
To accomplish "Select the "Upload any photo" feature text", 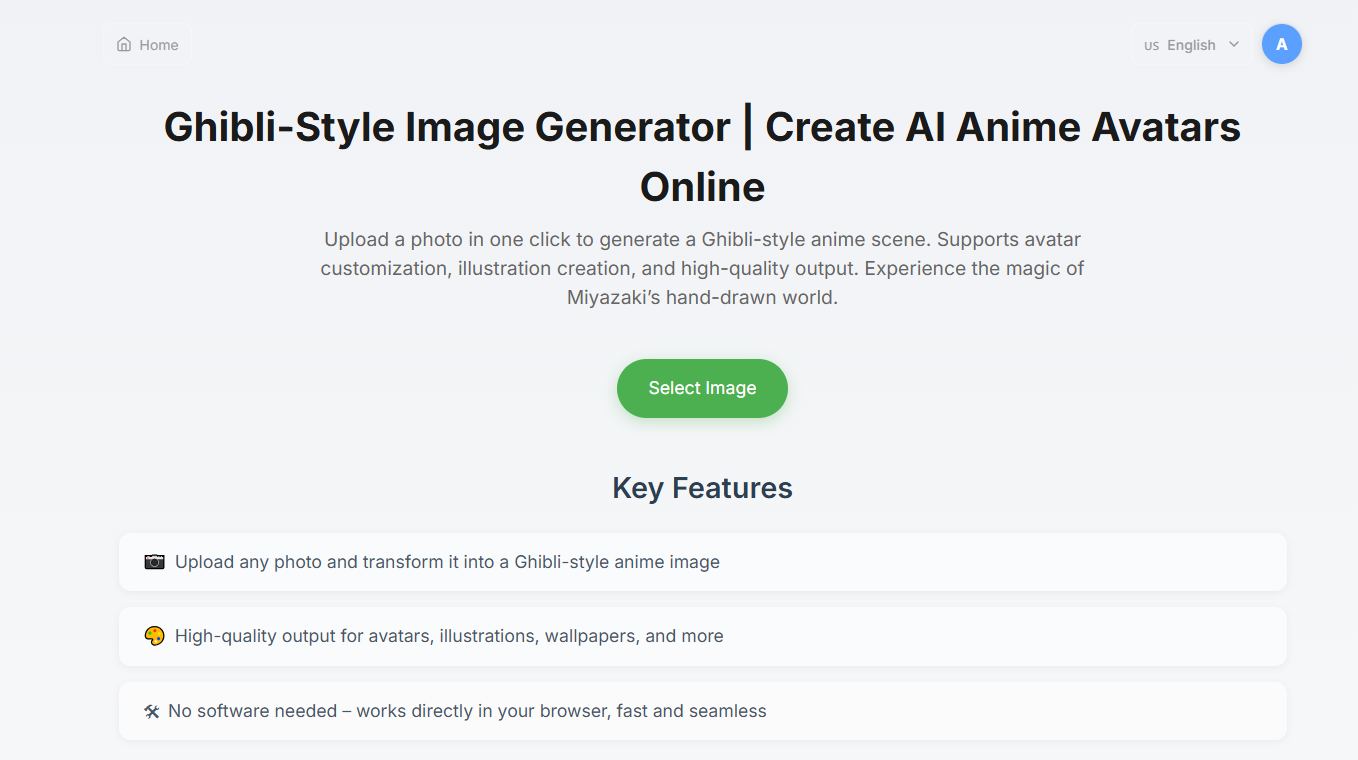I will coord(447,562).
